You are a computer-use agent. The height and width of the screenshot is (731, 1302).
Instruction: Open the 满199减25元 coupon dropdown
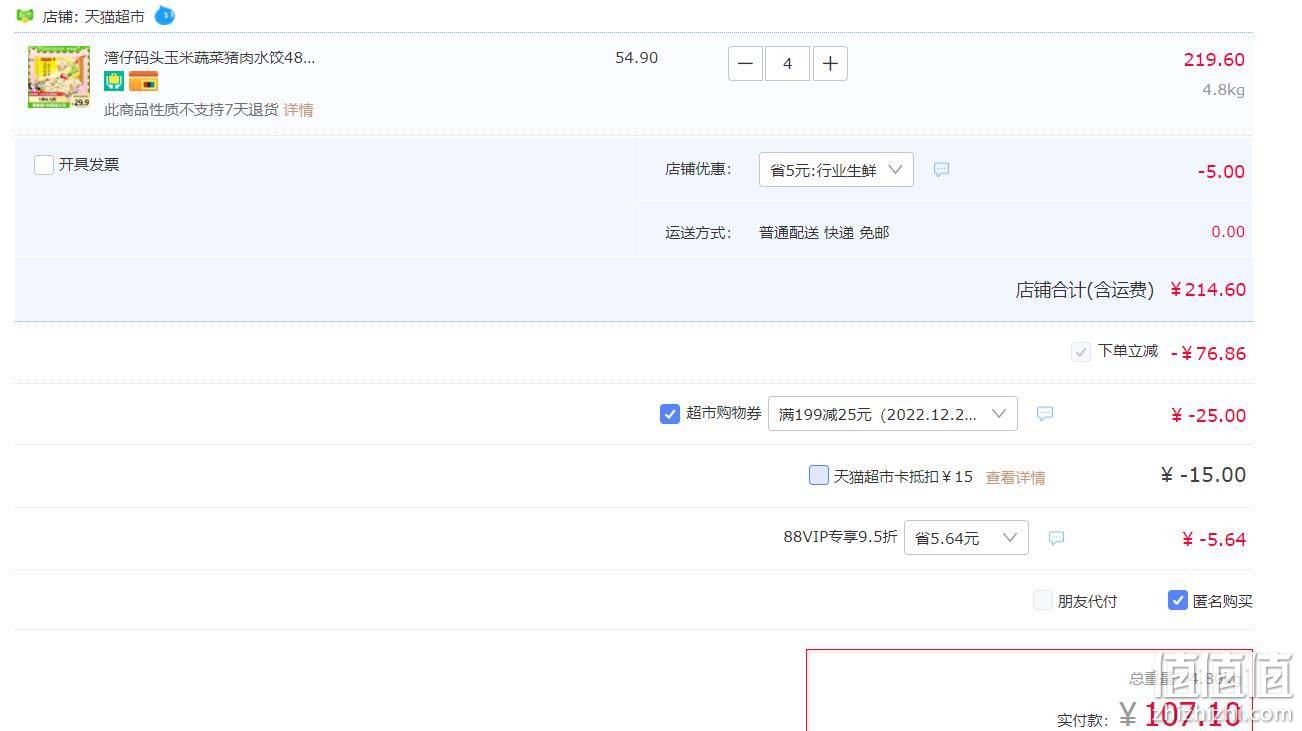coord(893,414)
